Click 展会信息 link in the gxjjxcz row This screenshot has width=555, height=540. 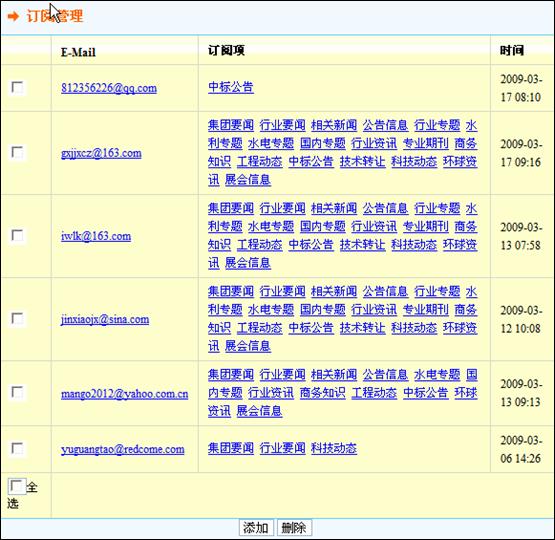tap(248, 180)
